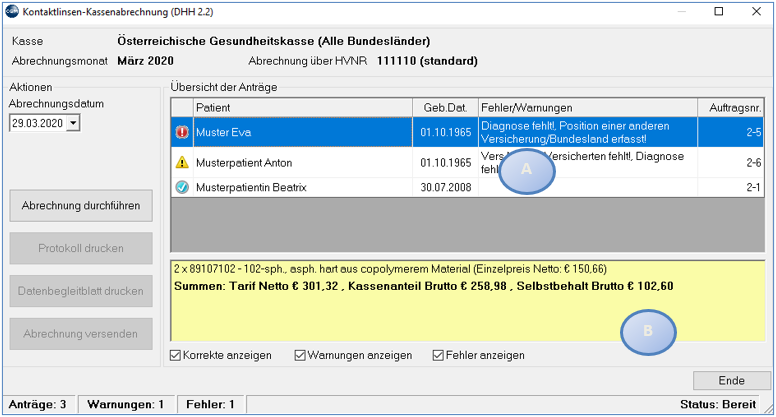Click the Datenbegleitblatt drucken button
776x417 pixels.
point(81,291)
